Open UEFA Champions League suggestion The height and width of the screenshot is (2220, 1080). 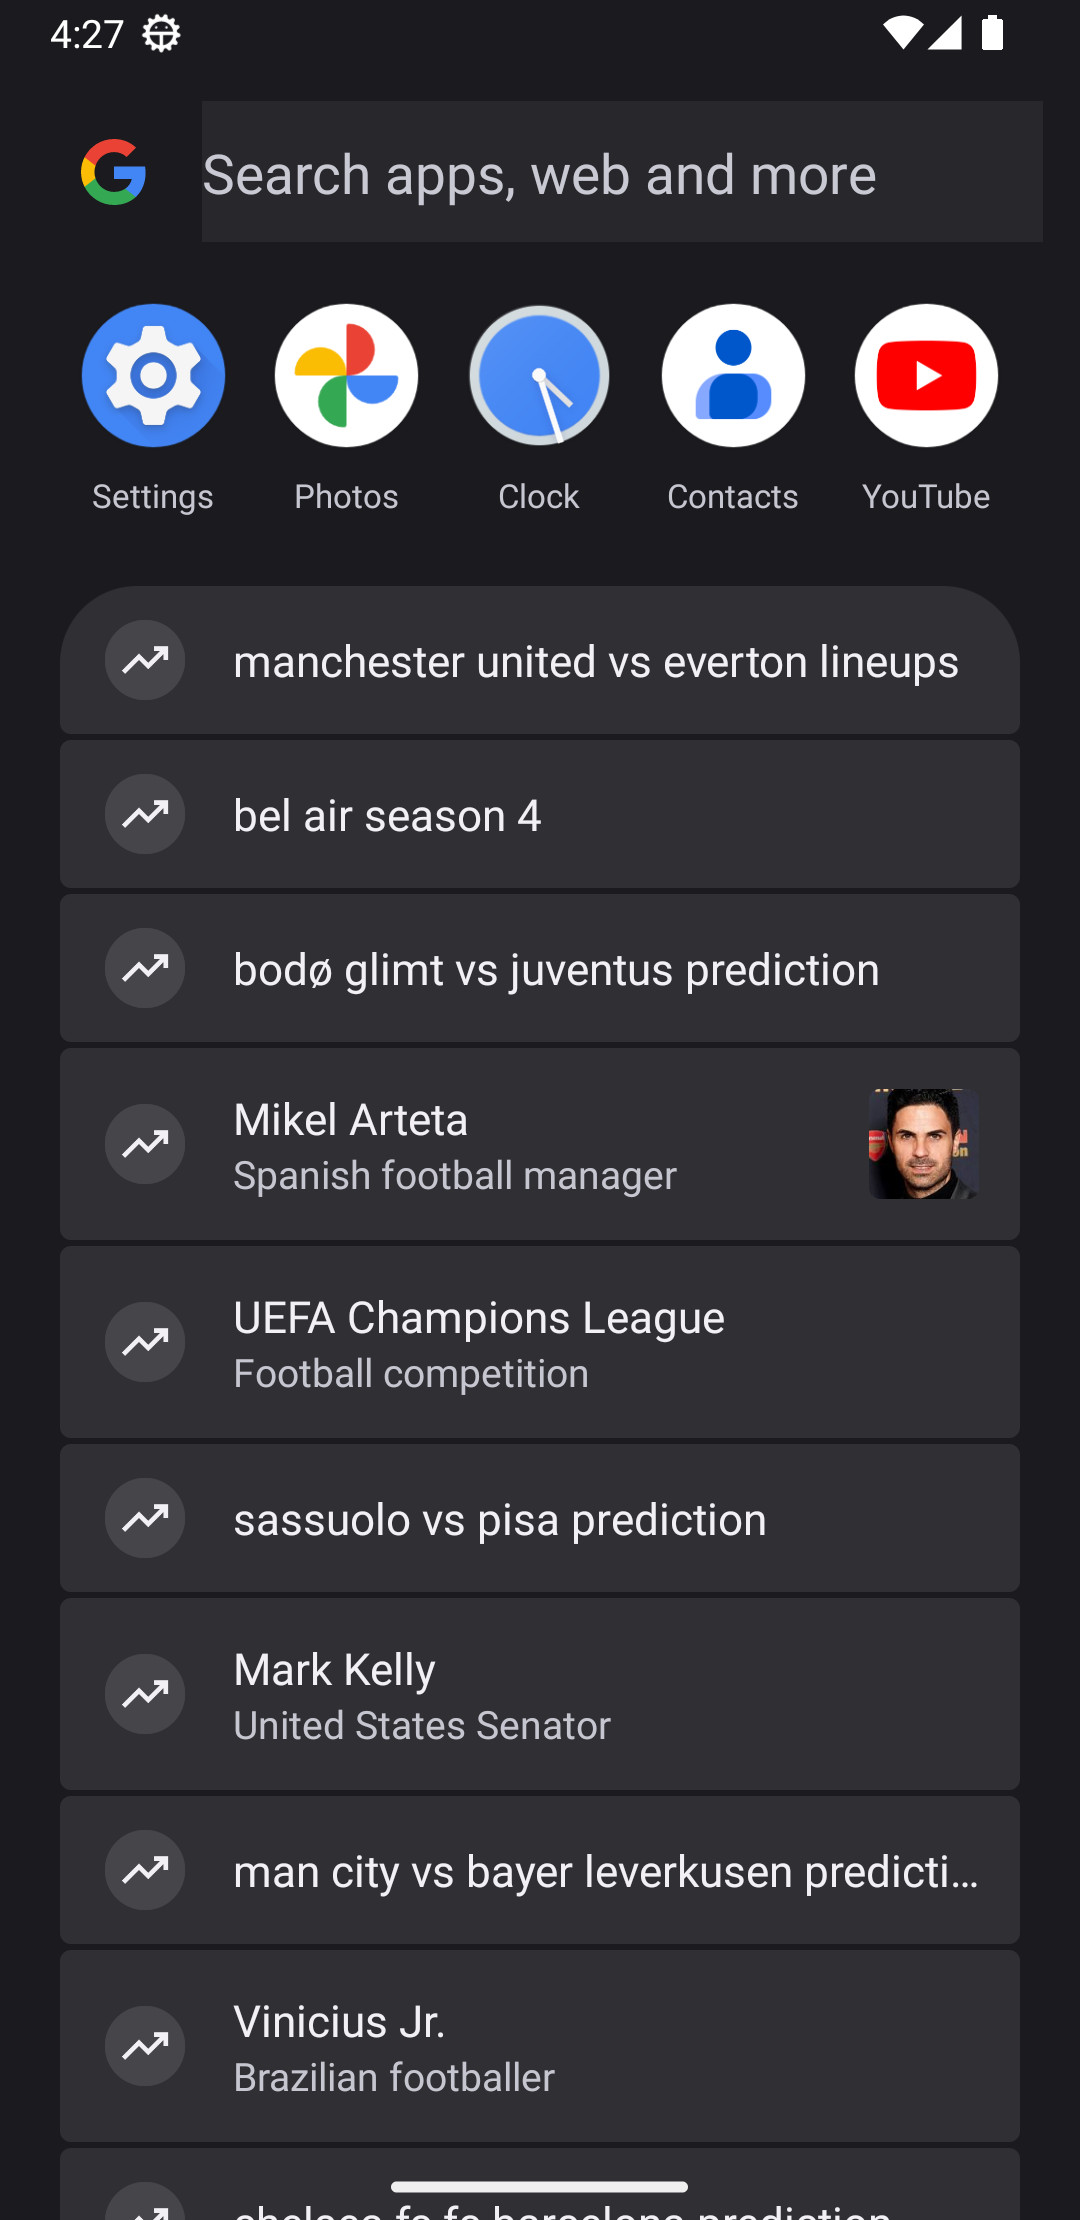480,1343
